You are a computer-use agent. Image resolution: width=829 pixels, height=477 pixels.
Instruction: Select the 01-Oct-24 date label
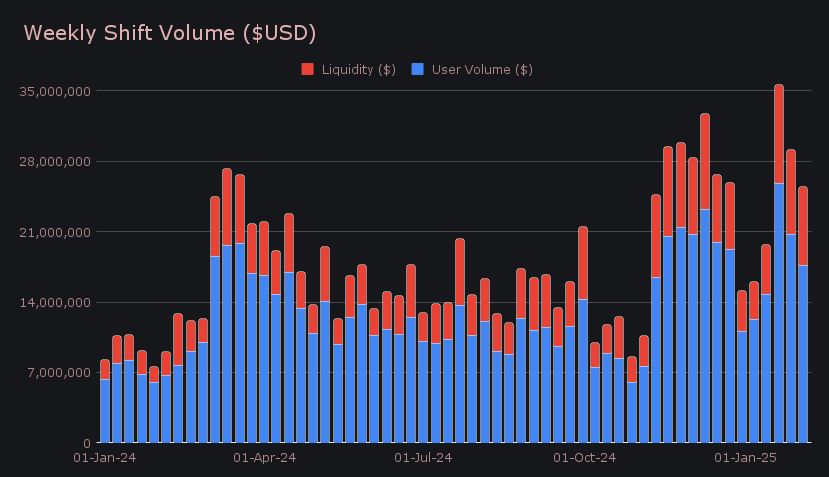(584, 458)
